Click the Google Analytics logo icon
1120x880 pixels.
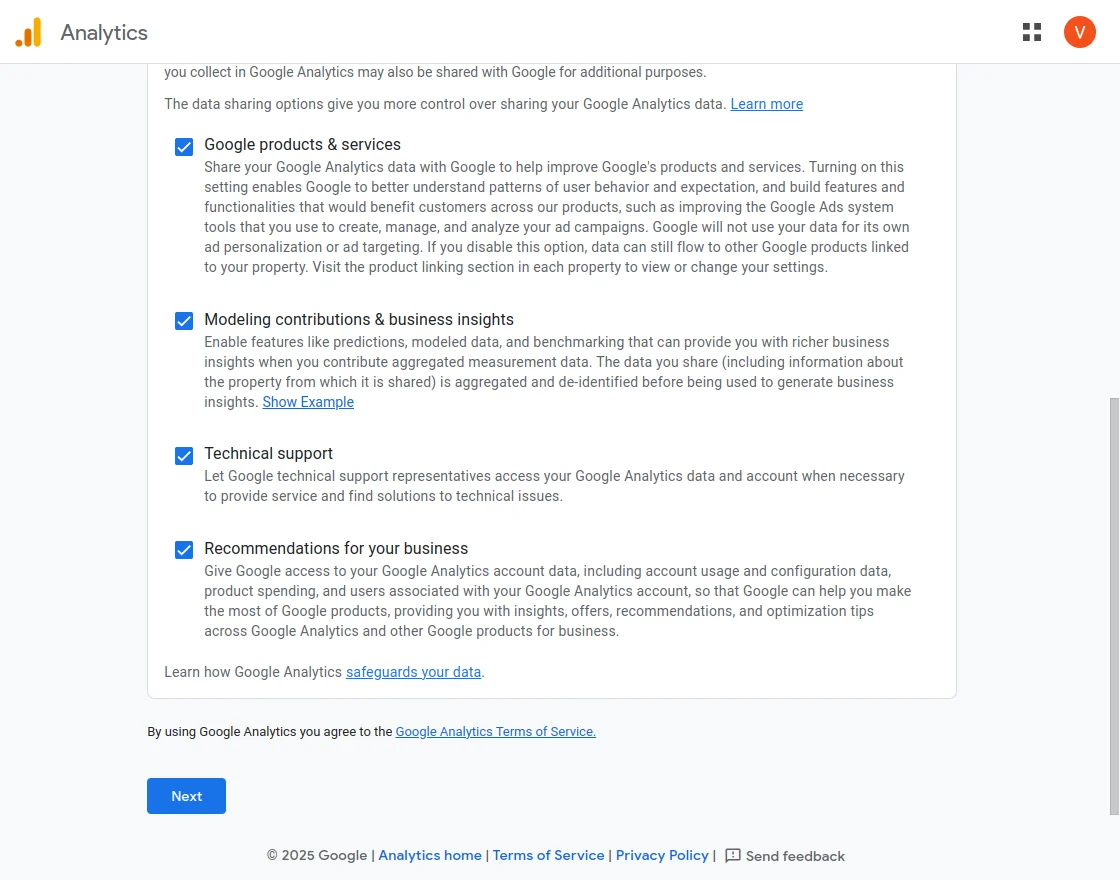pos(28,32)
